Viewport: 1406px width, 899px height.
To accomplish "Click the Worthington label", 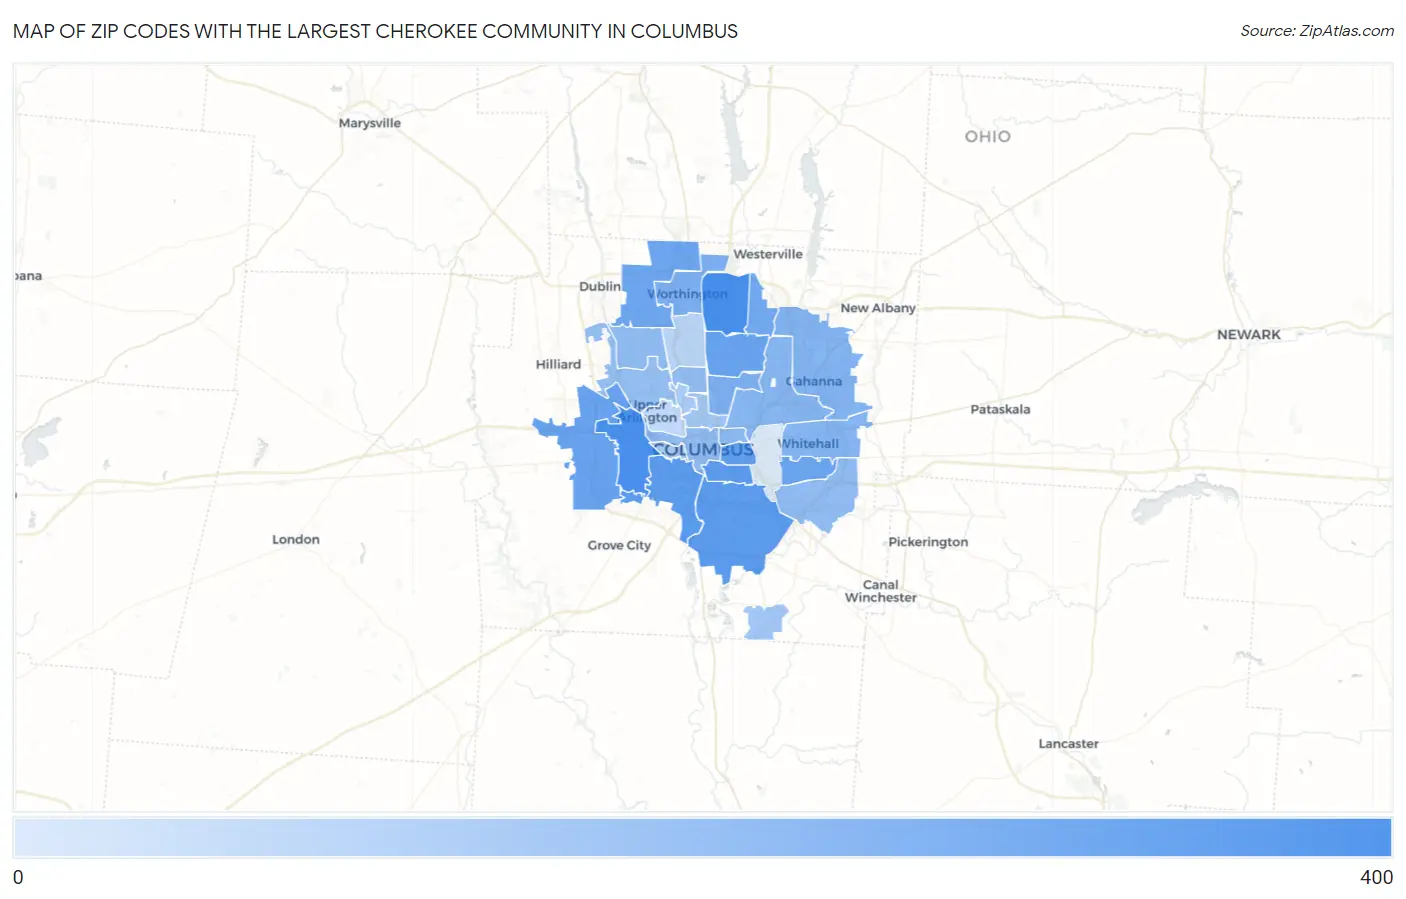I will 688,294.
